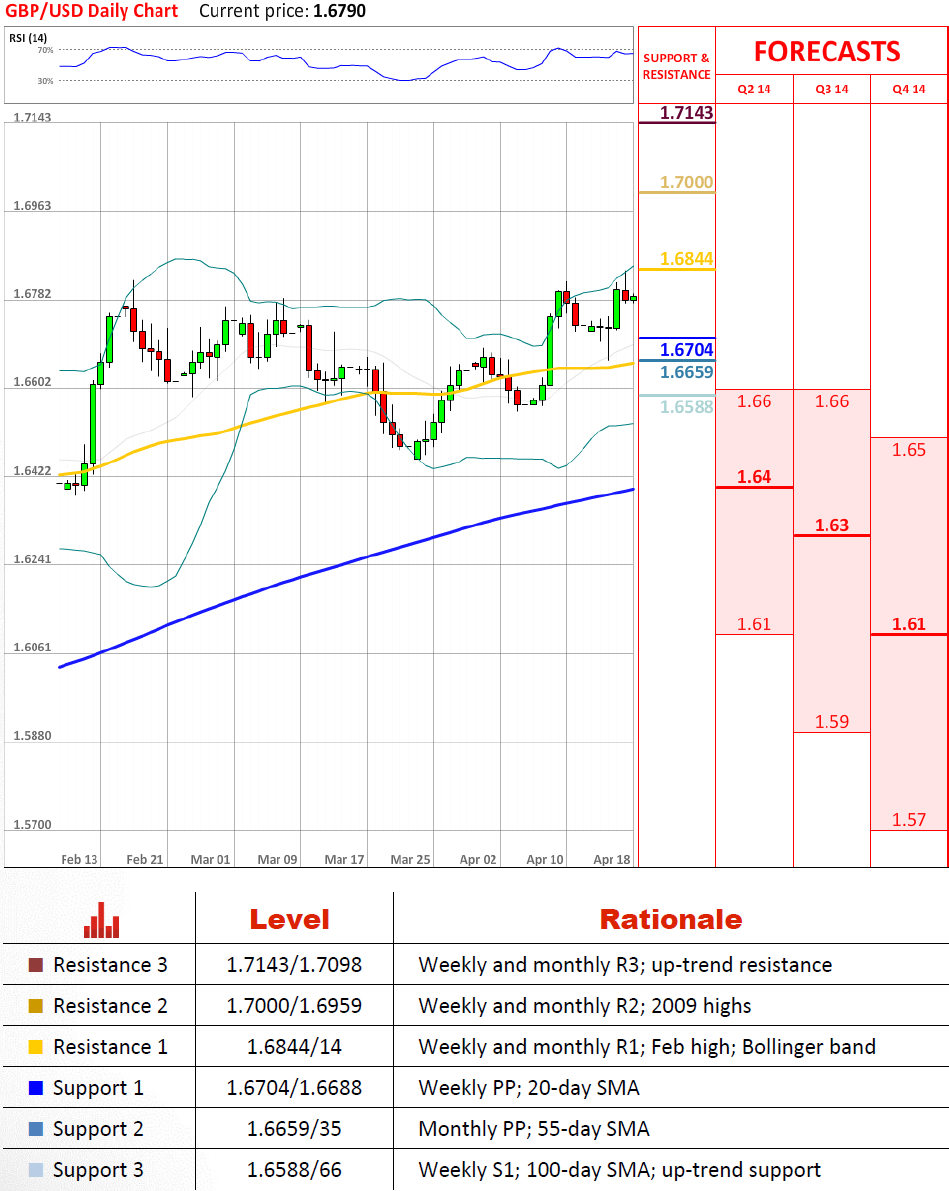Click level cell 1.6588/66
The image size is (949, 1191).
point(294,1170)
